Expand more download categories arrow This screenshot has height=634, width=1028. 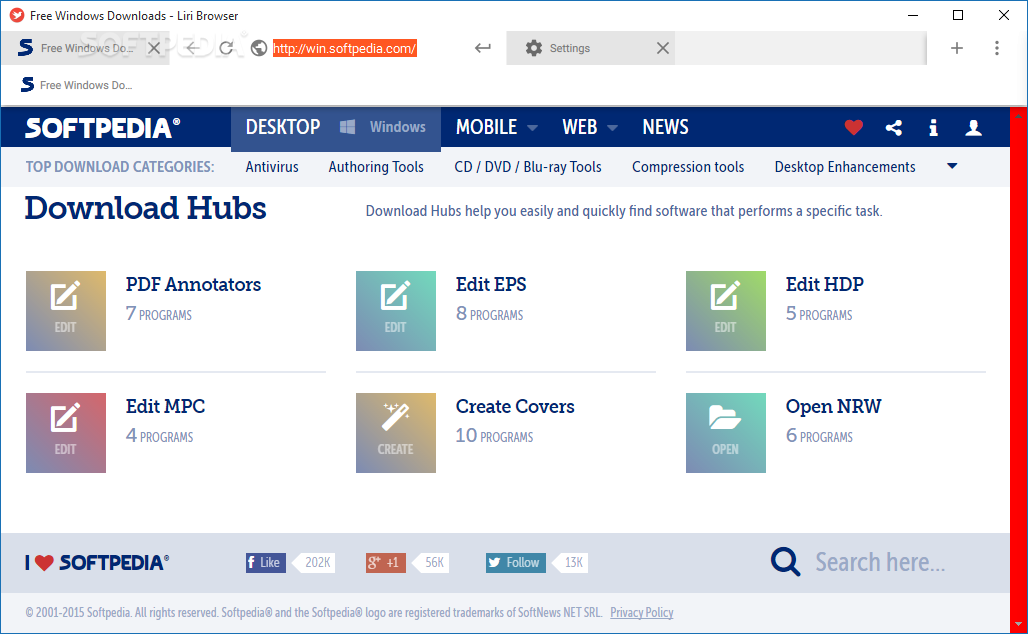[x=952, y=167]
